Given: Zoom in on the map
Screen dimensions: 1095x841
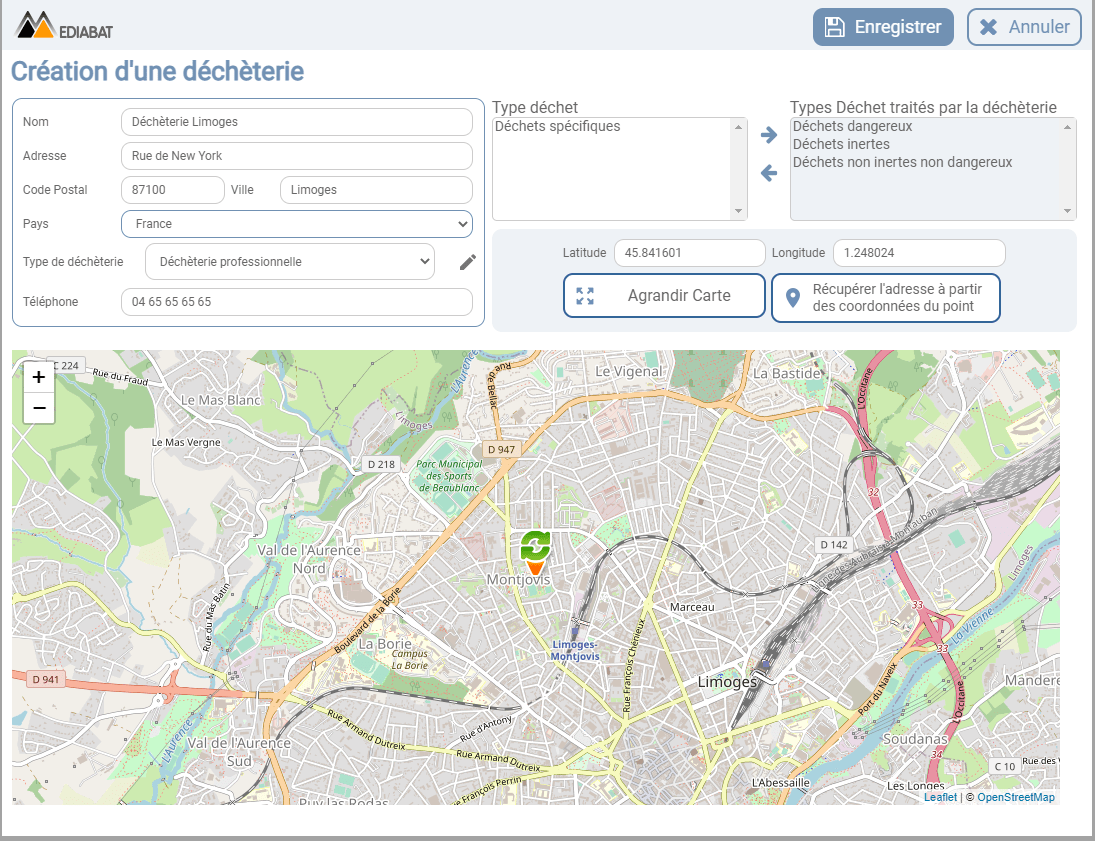Looking at the screenshot, I should [x=39, y=377].
